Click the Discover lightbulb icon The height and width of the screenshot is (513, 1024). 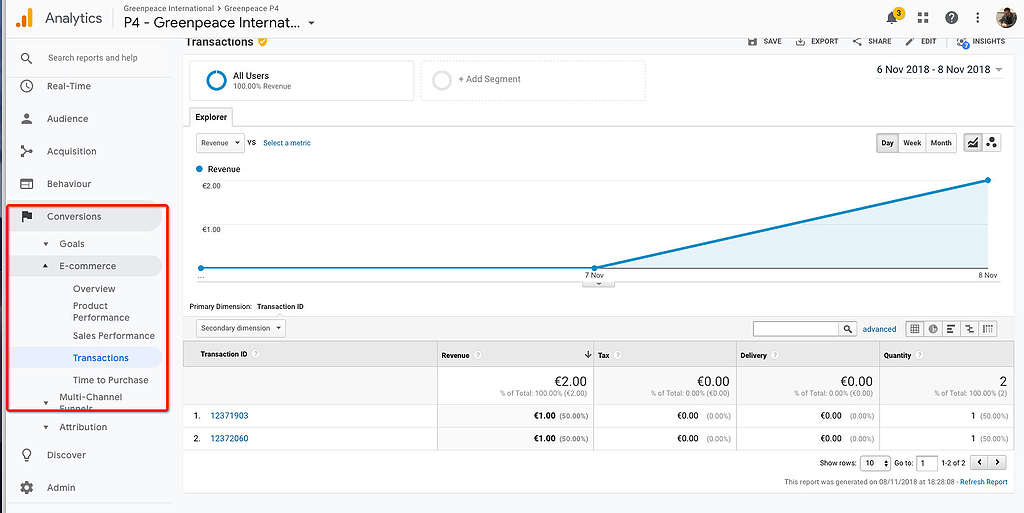(26, 455)
